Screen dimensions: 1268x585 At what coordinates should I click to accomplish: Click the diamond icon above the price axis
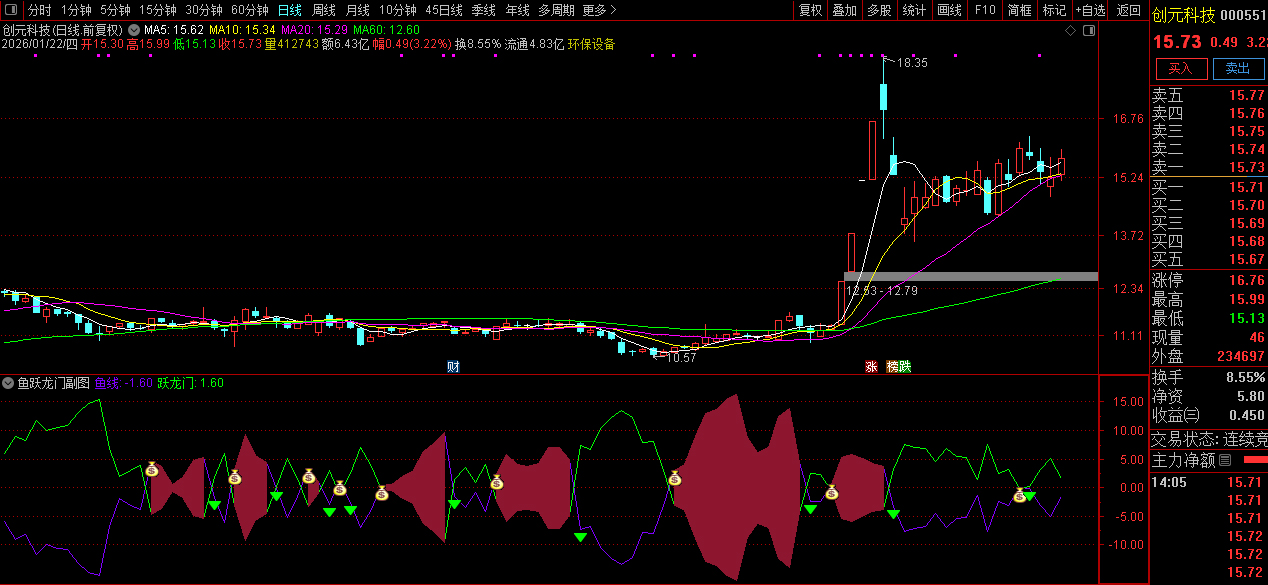click(1070, 31)
